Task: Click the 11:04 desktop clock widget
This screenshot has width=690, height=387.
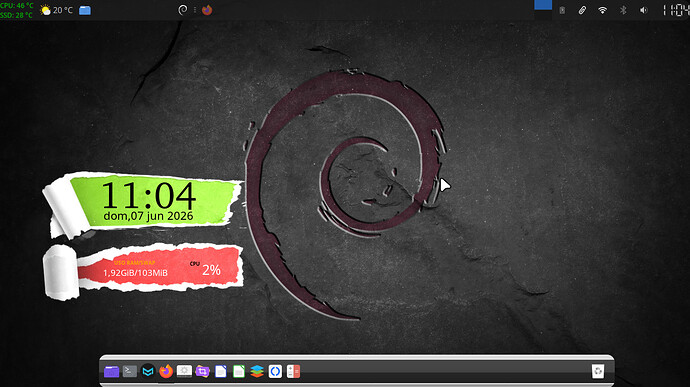Action: pos(148,195)
